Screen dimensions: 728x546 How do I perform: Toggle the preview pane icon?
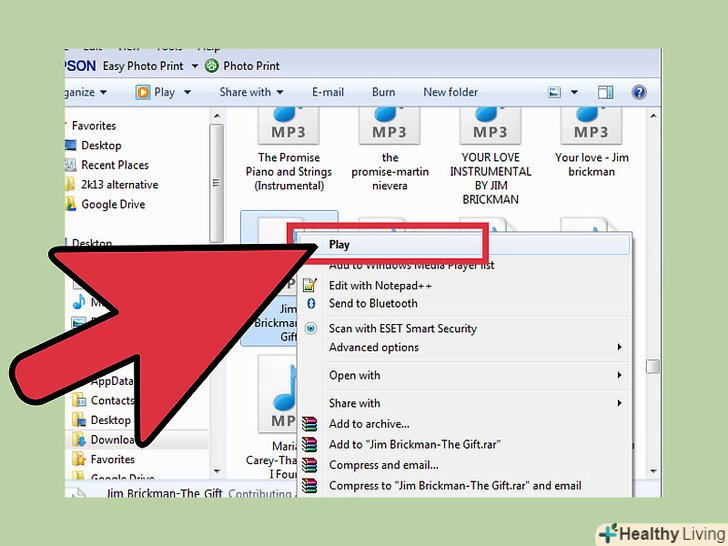(605, 92)
